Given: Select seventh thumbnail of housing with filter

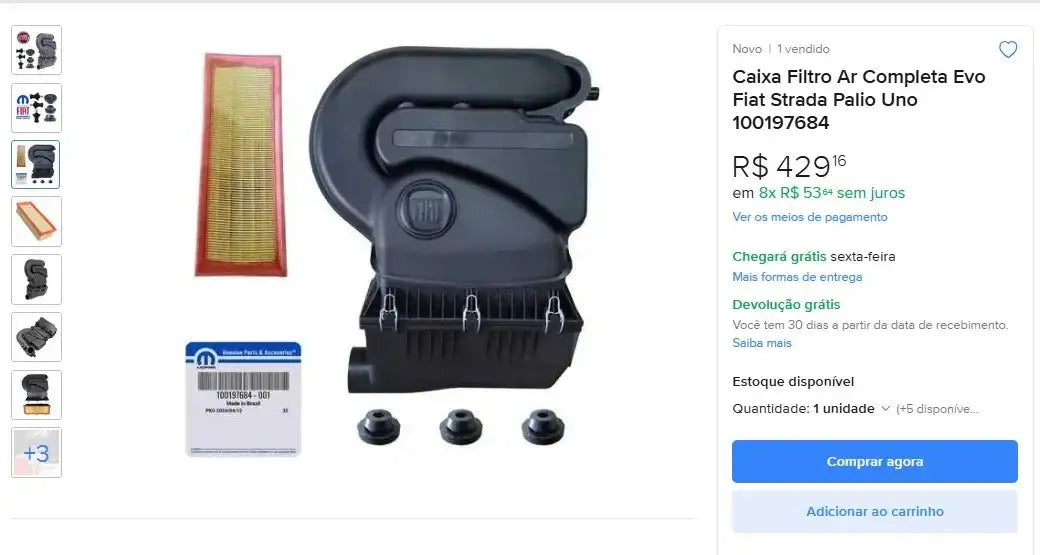Looking at the screenshot, I should [x=36, y=395].
